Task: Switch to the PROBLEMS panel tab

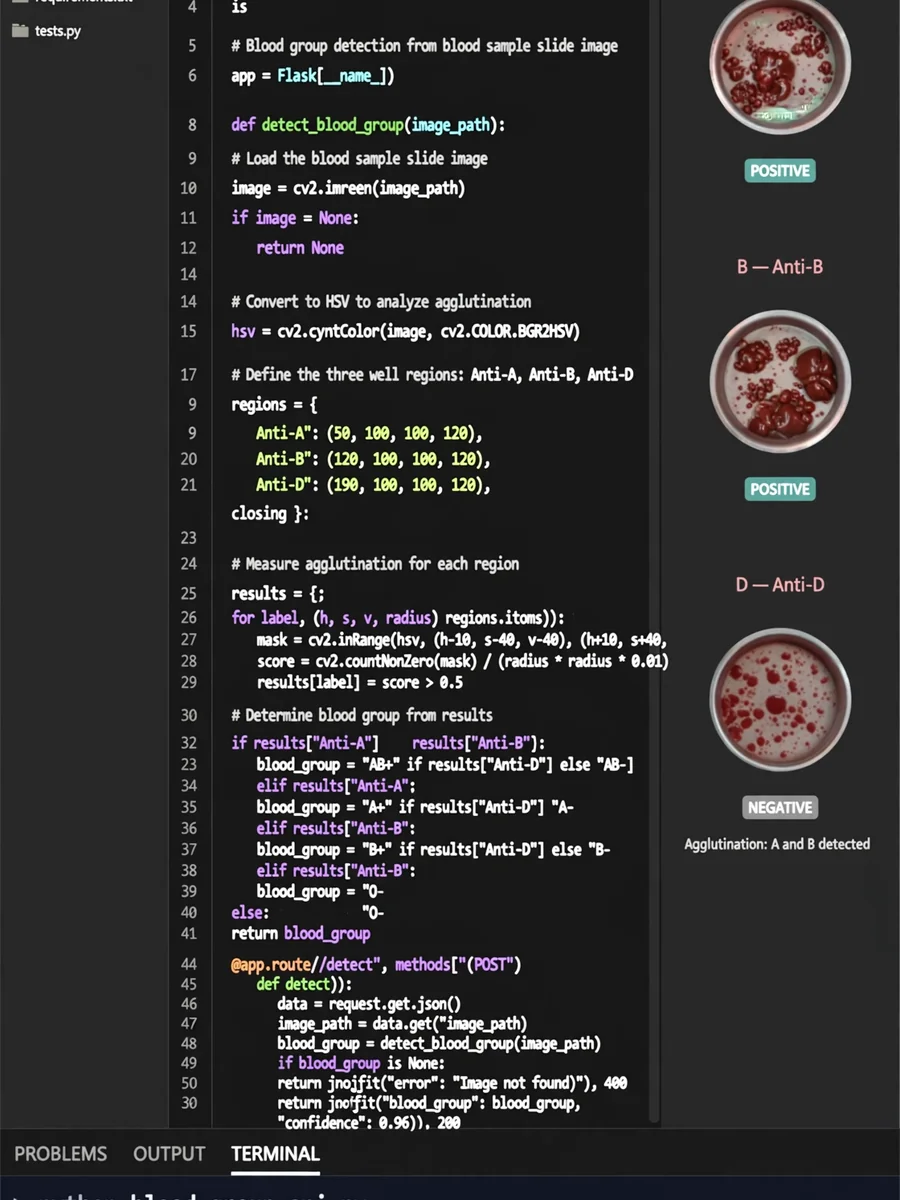Action: 60,1153
